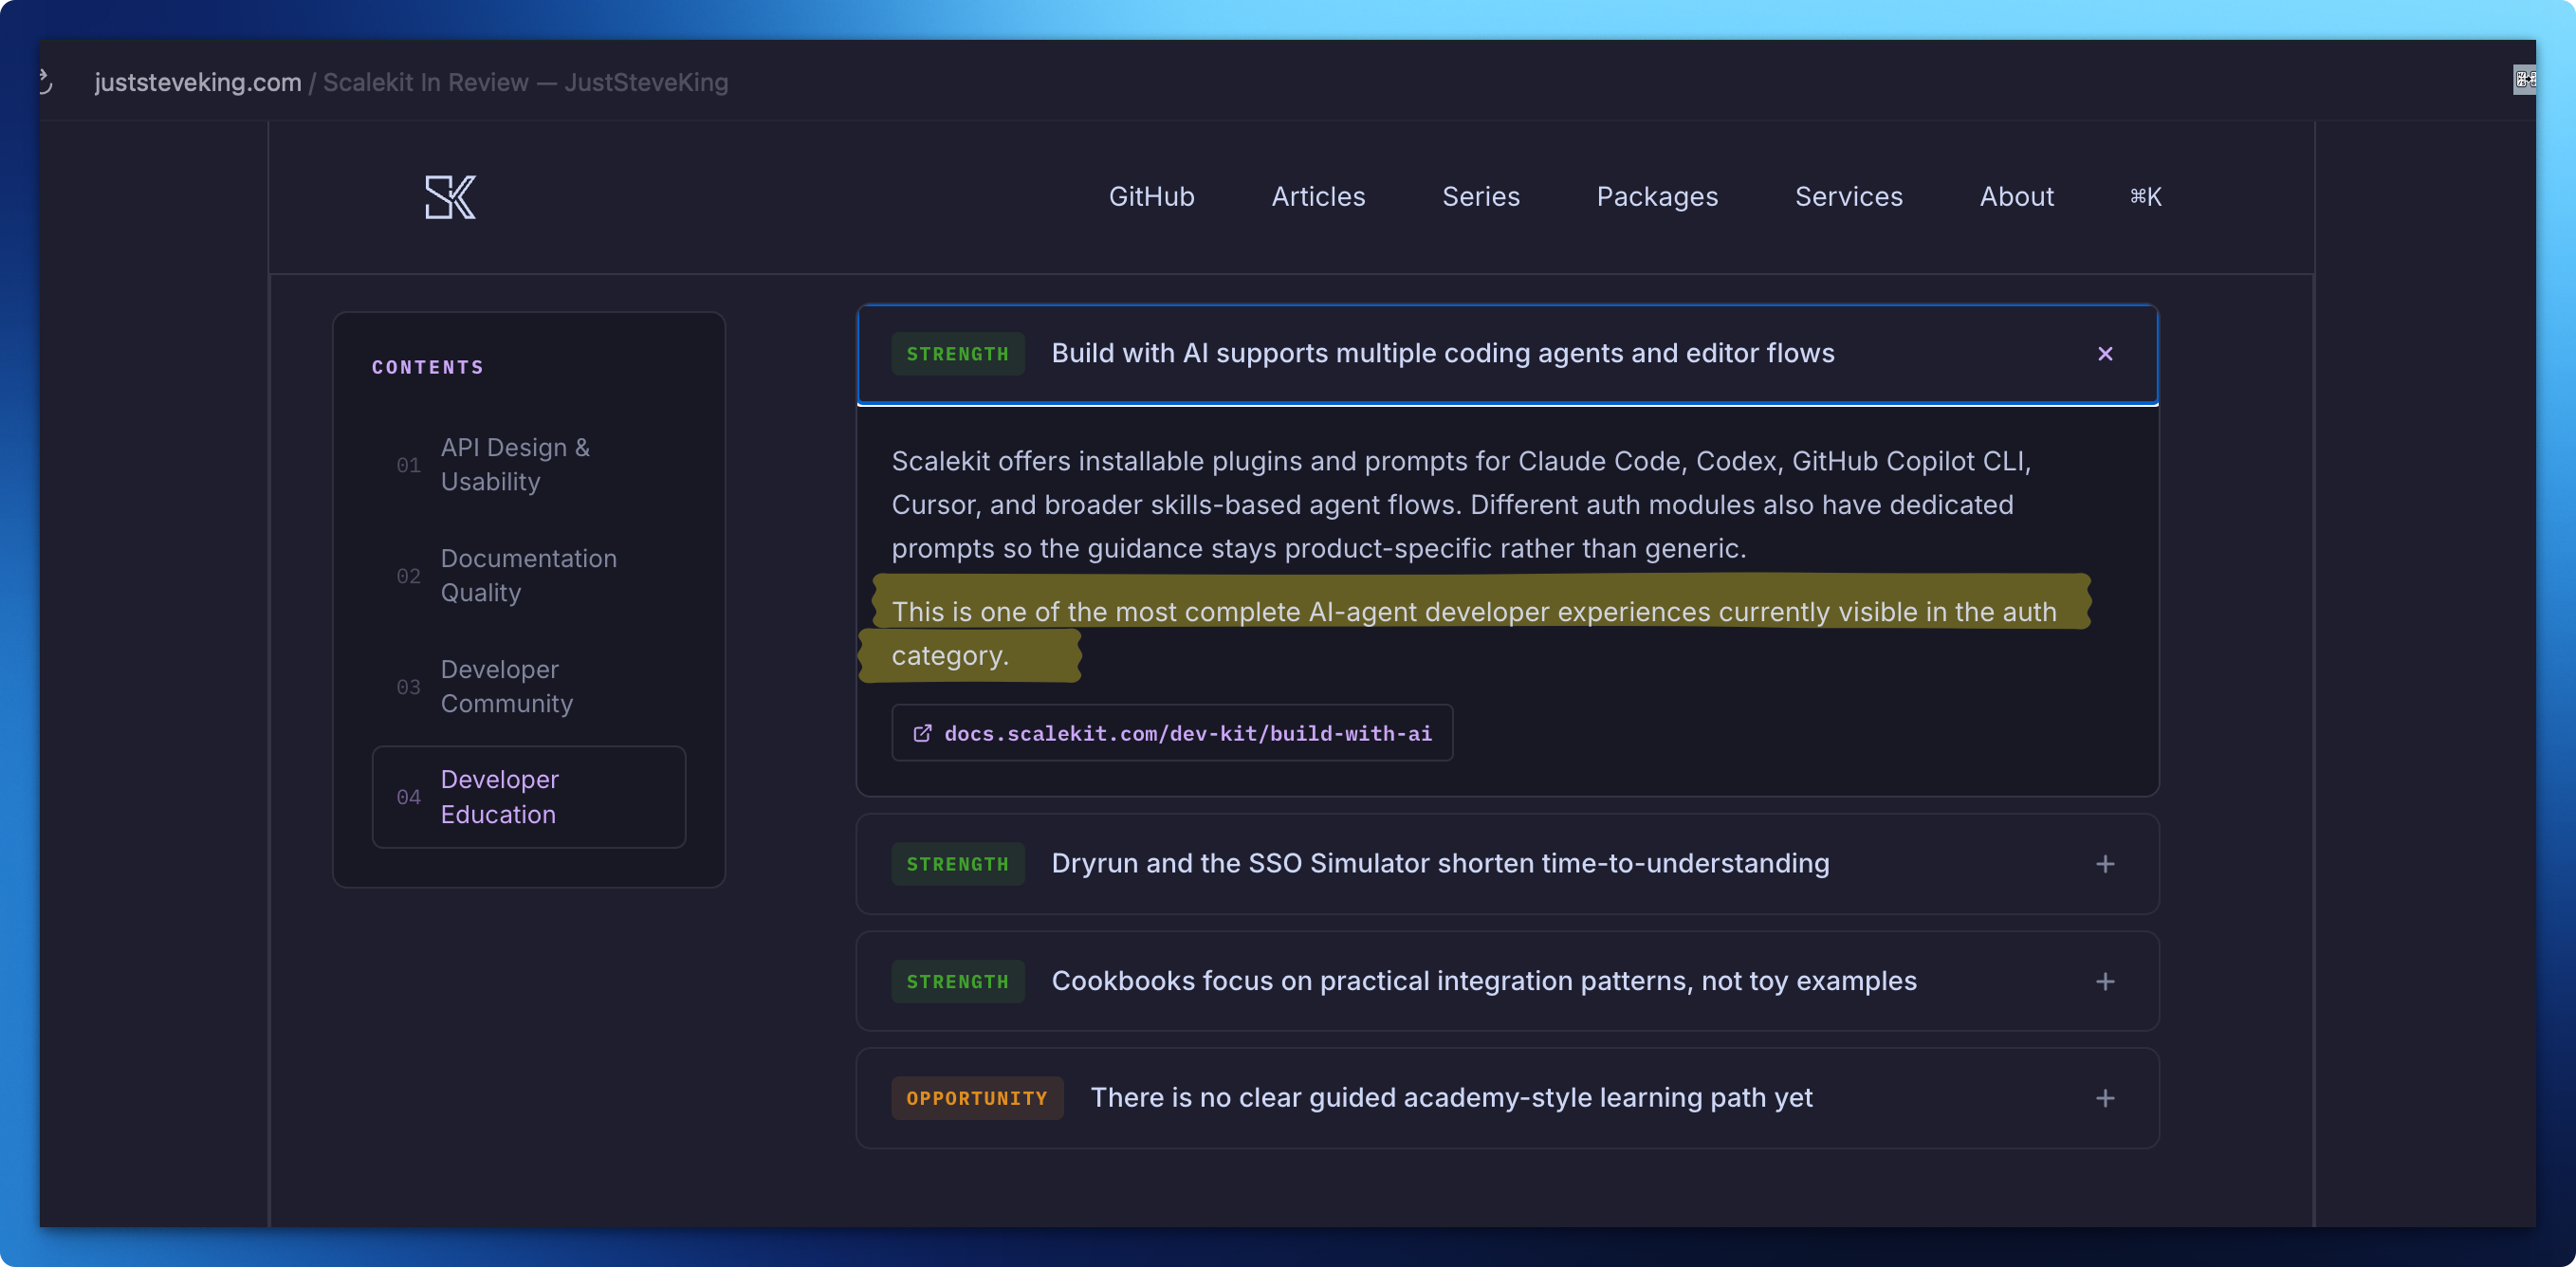Expand the academy-style learning path opportunity
Image resolution: width=2576 pixels, height=1267 pixels.
(2105, 1099)
